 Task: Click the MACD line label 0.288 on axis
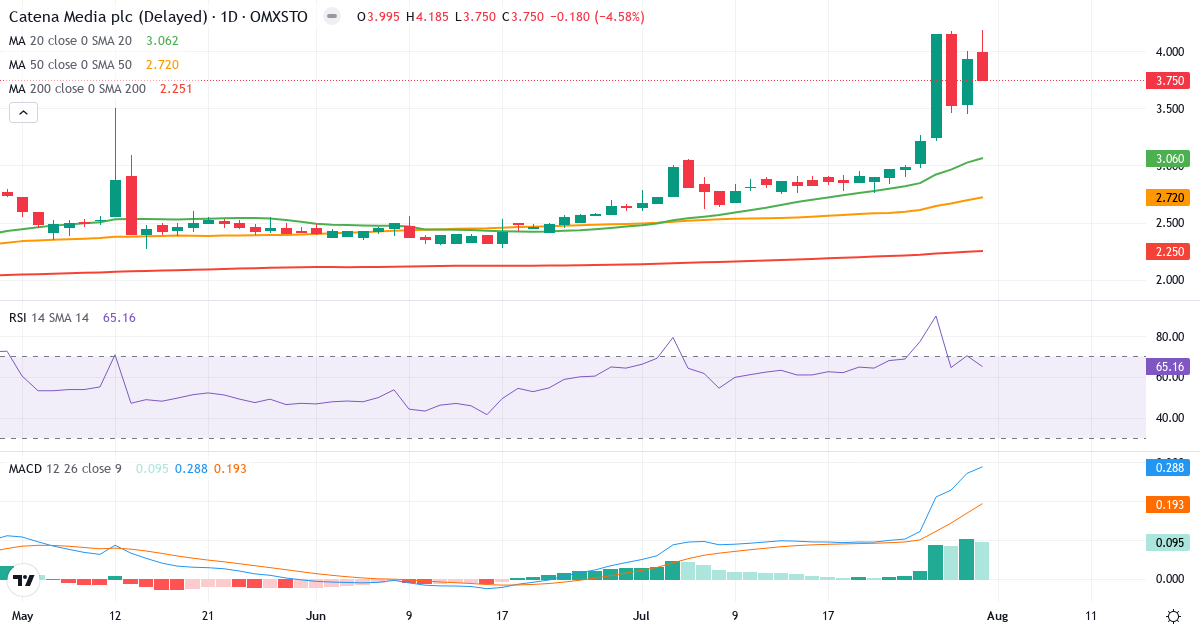pyautogui.click(x=1169, y=467)
